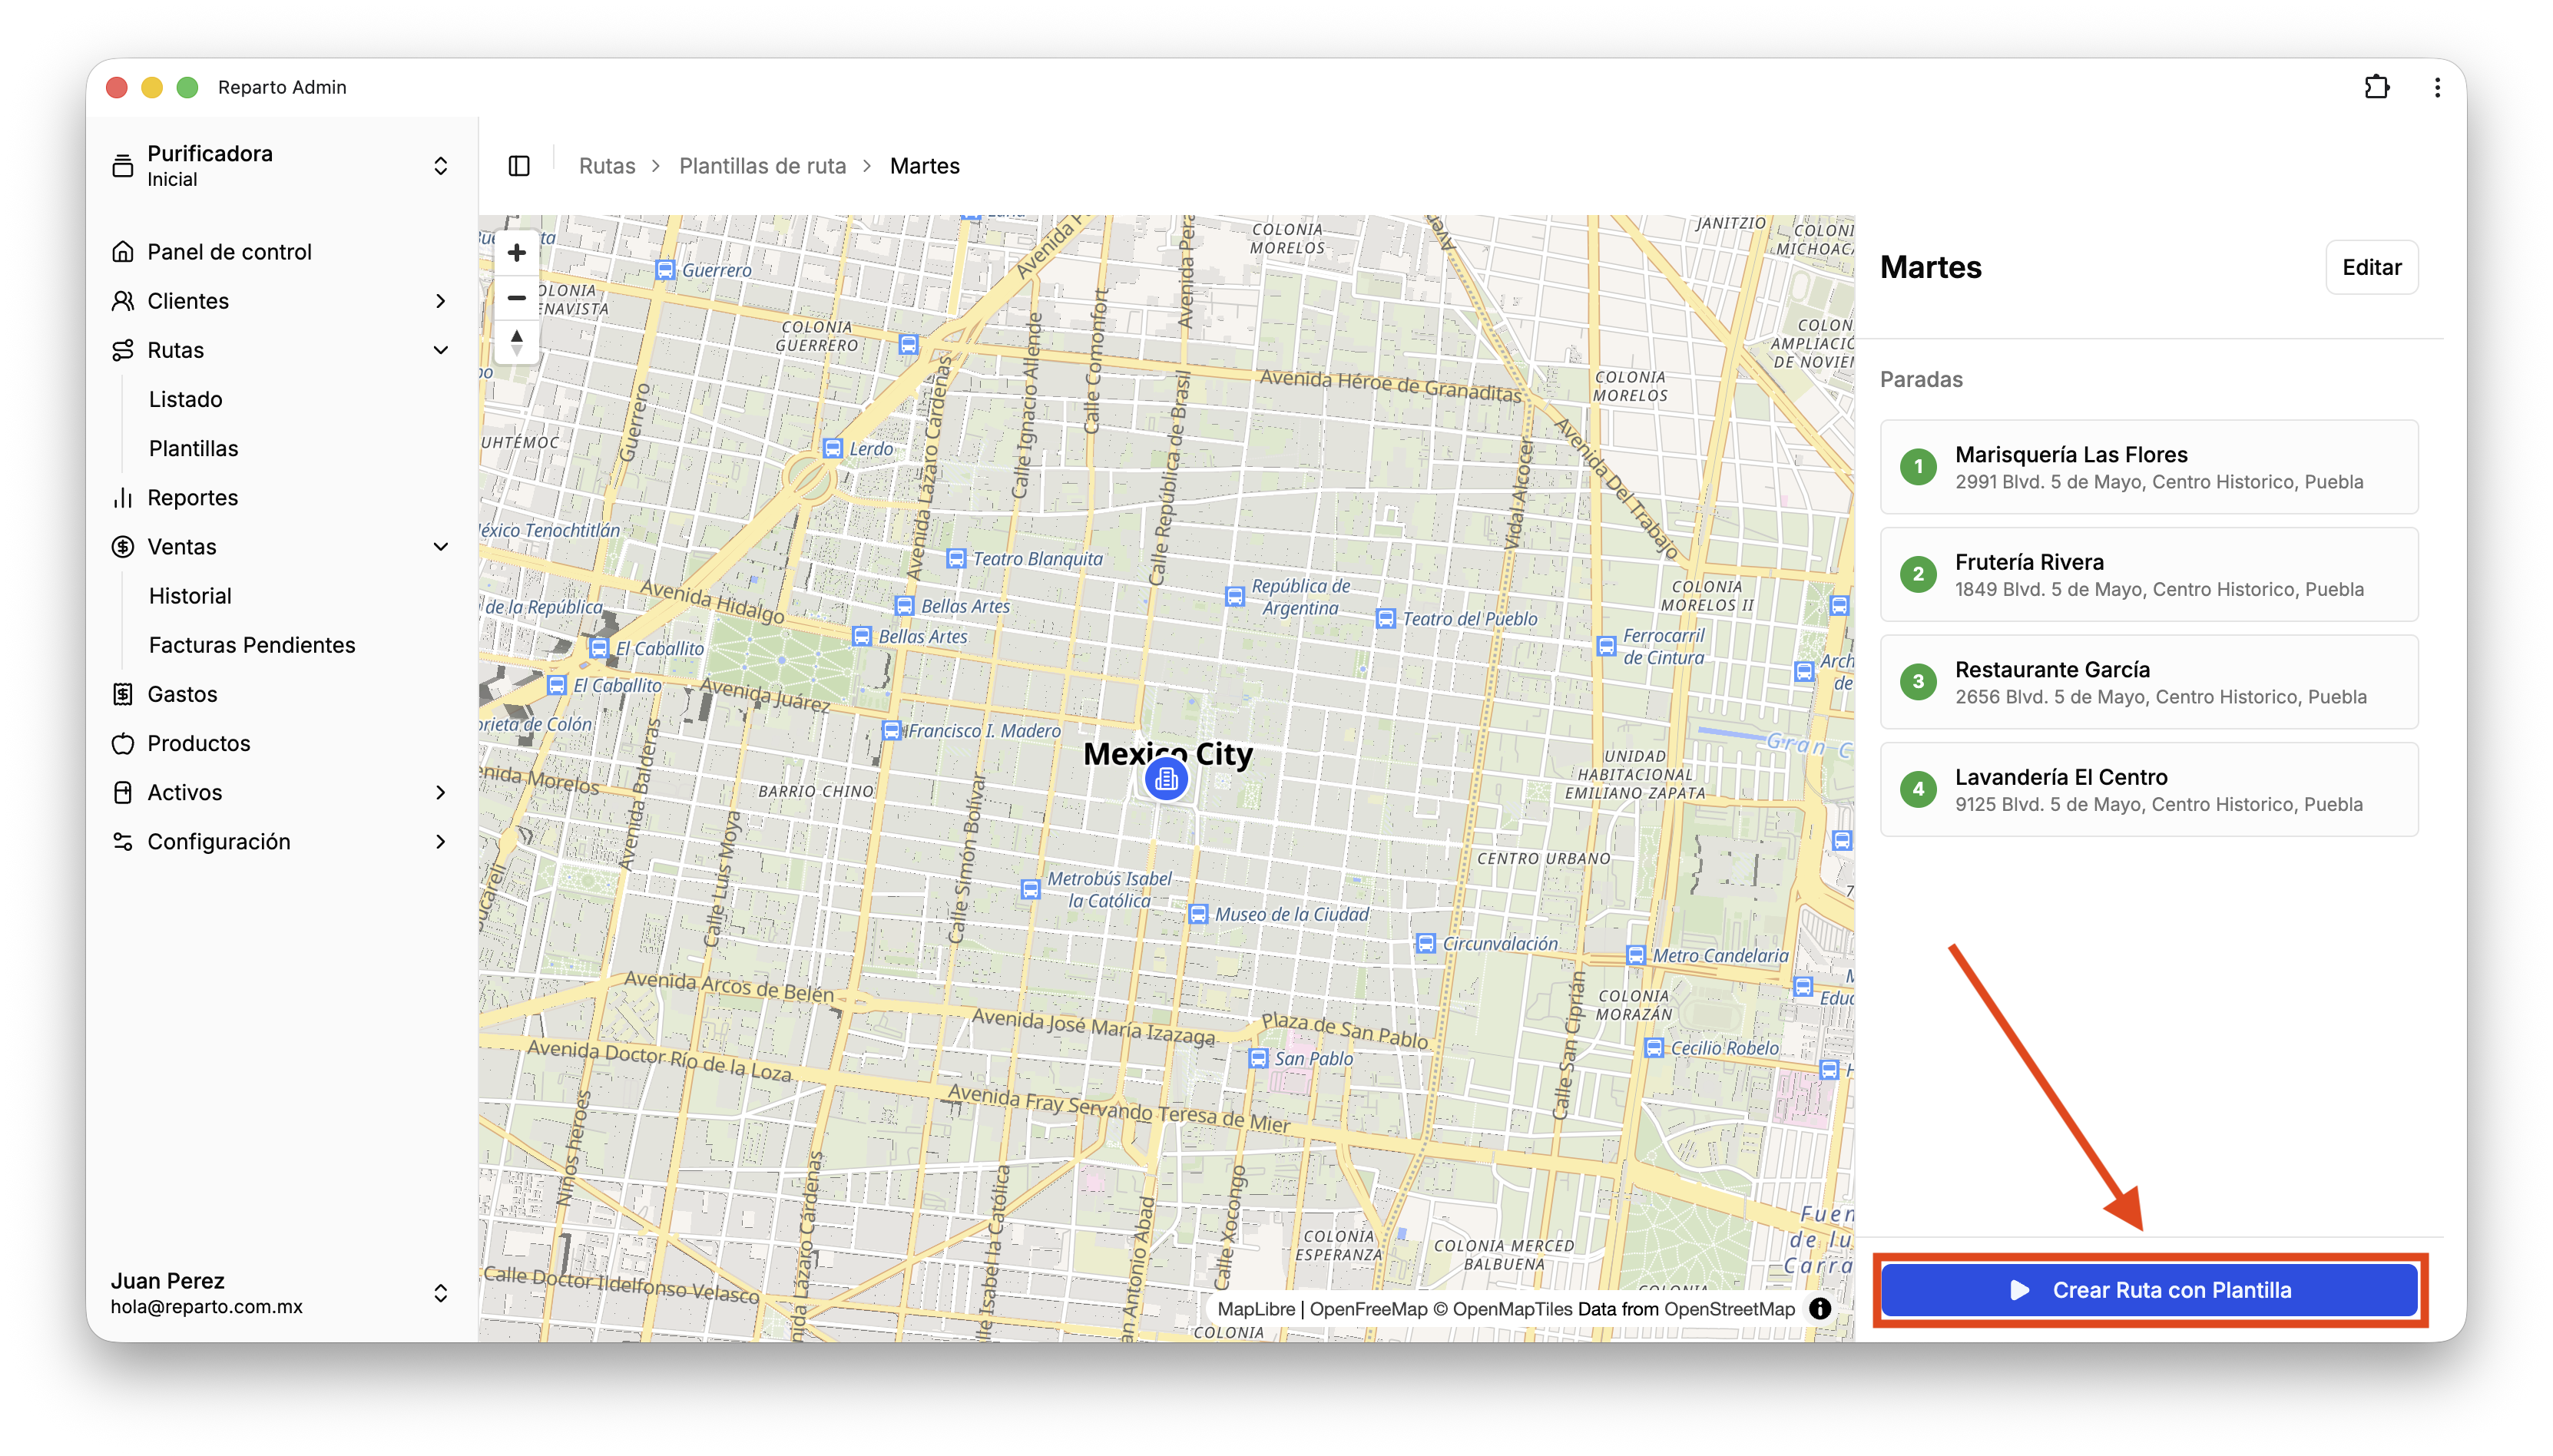Click the Martes breadcrumb text
The width and height of the screenshot is (2553, 1456).
(924, 166)
